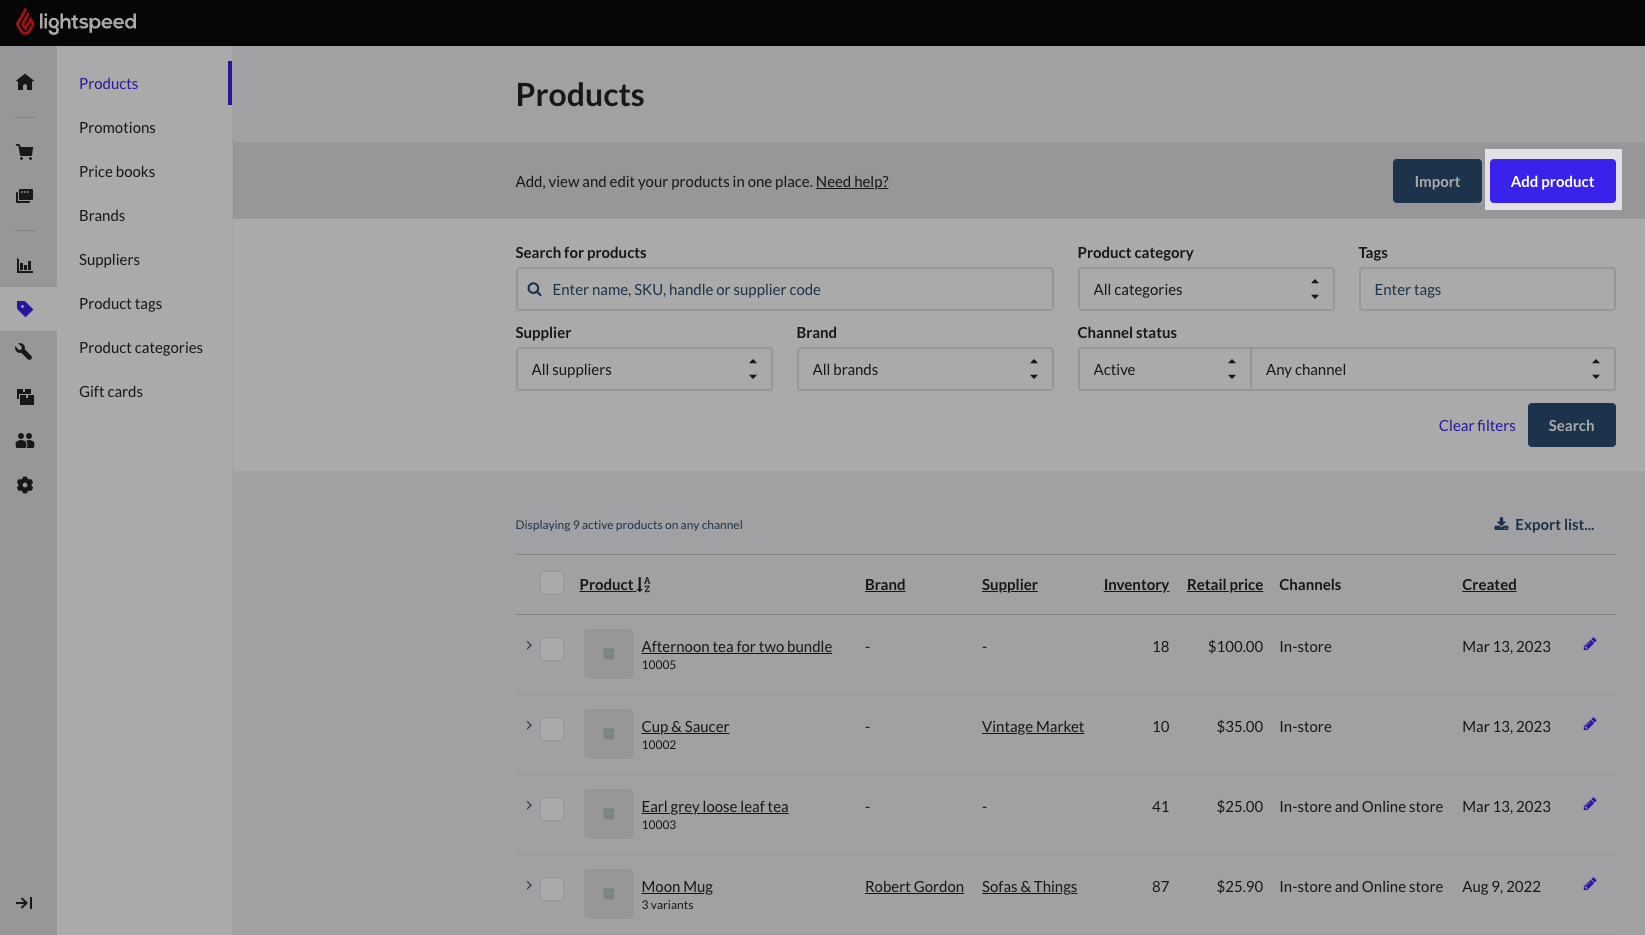Click the wrench setup icon in sidebar
1645x935 pixels.
[25, 351]
